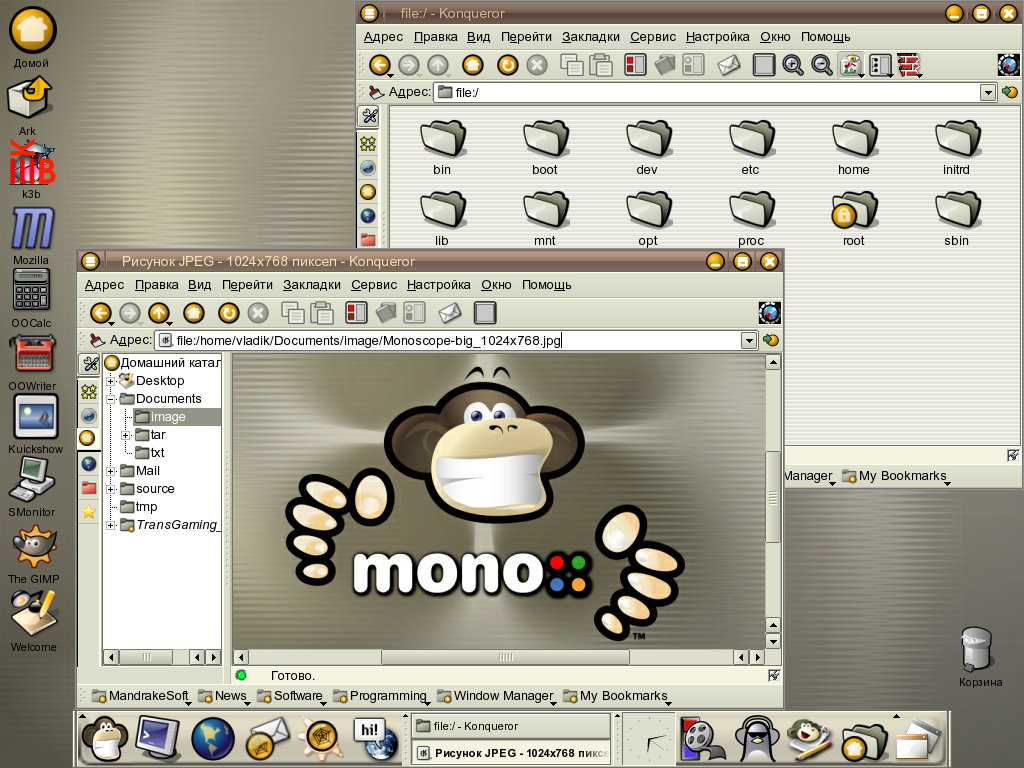Toggle the status bar checkbox in JPEG window

click(774, 675)
